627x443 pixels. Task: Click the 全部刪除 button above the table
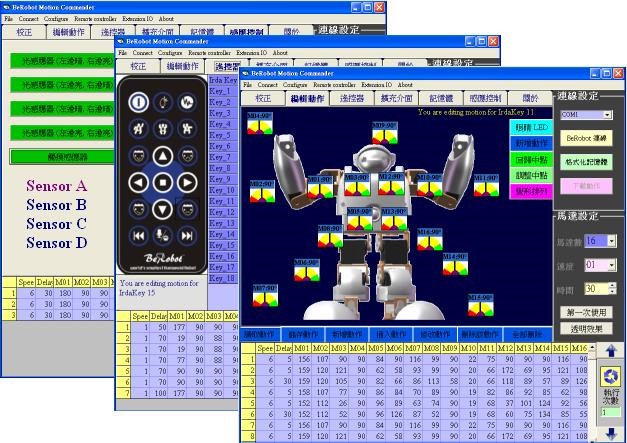pyautogui.click(x=528, y=334)
